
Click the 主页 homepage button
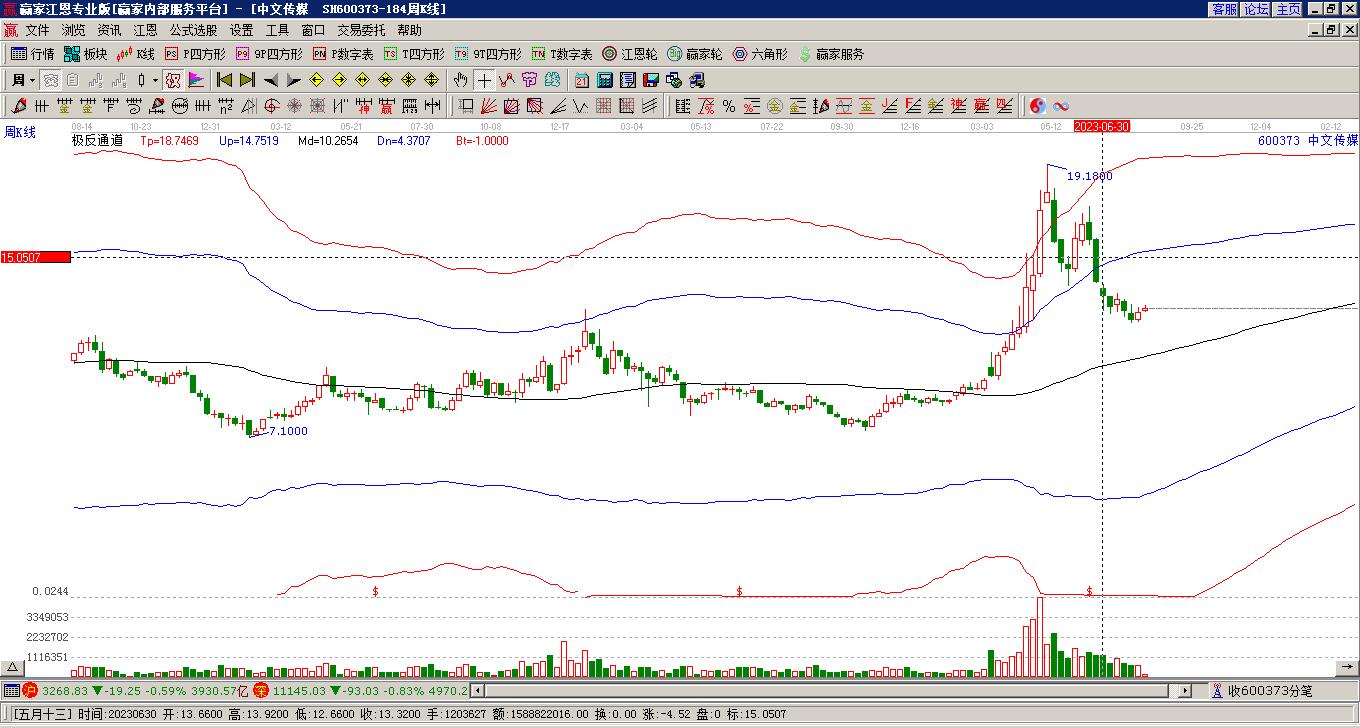1288,9
